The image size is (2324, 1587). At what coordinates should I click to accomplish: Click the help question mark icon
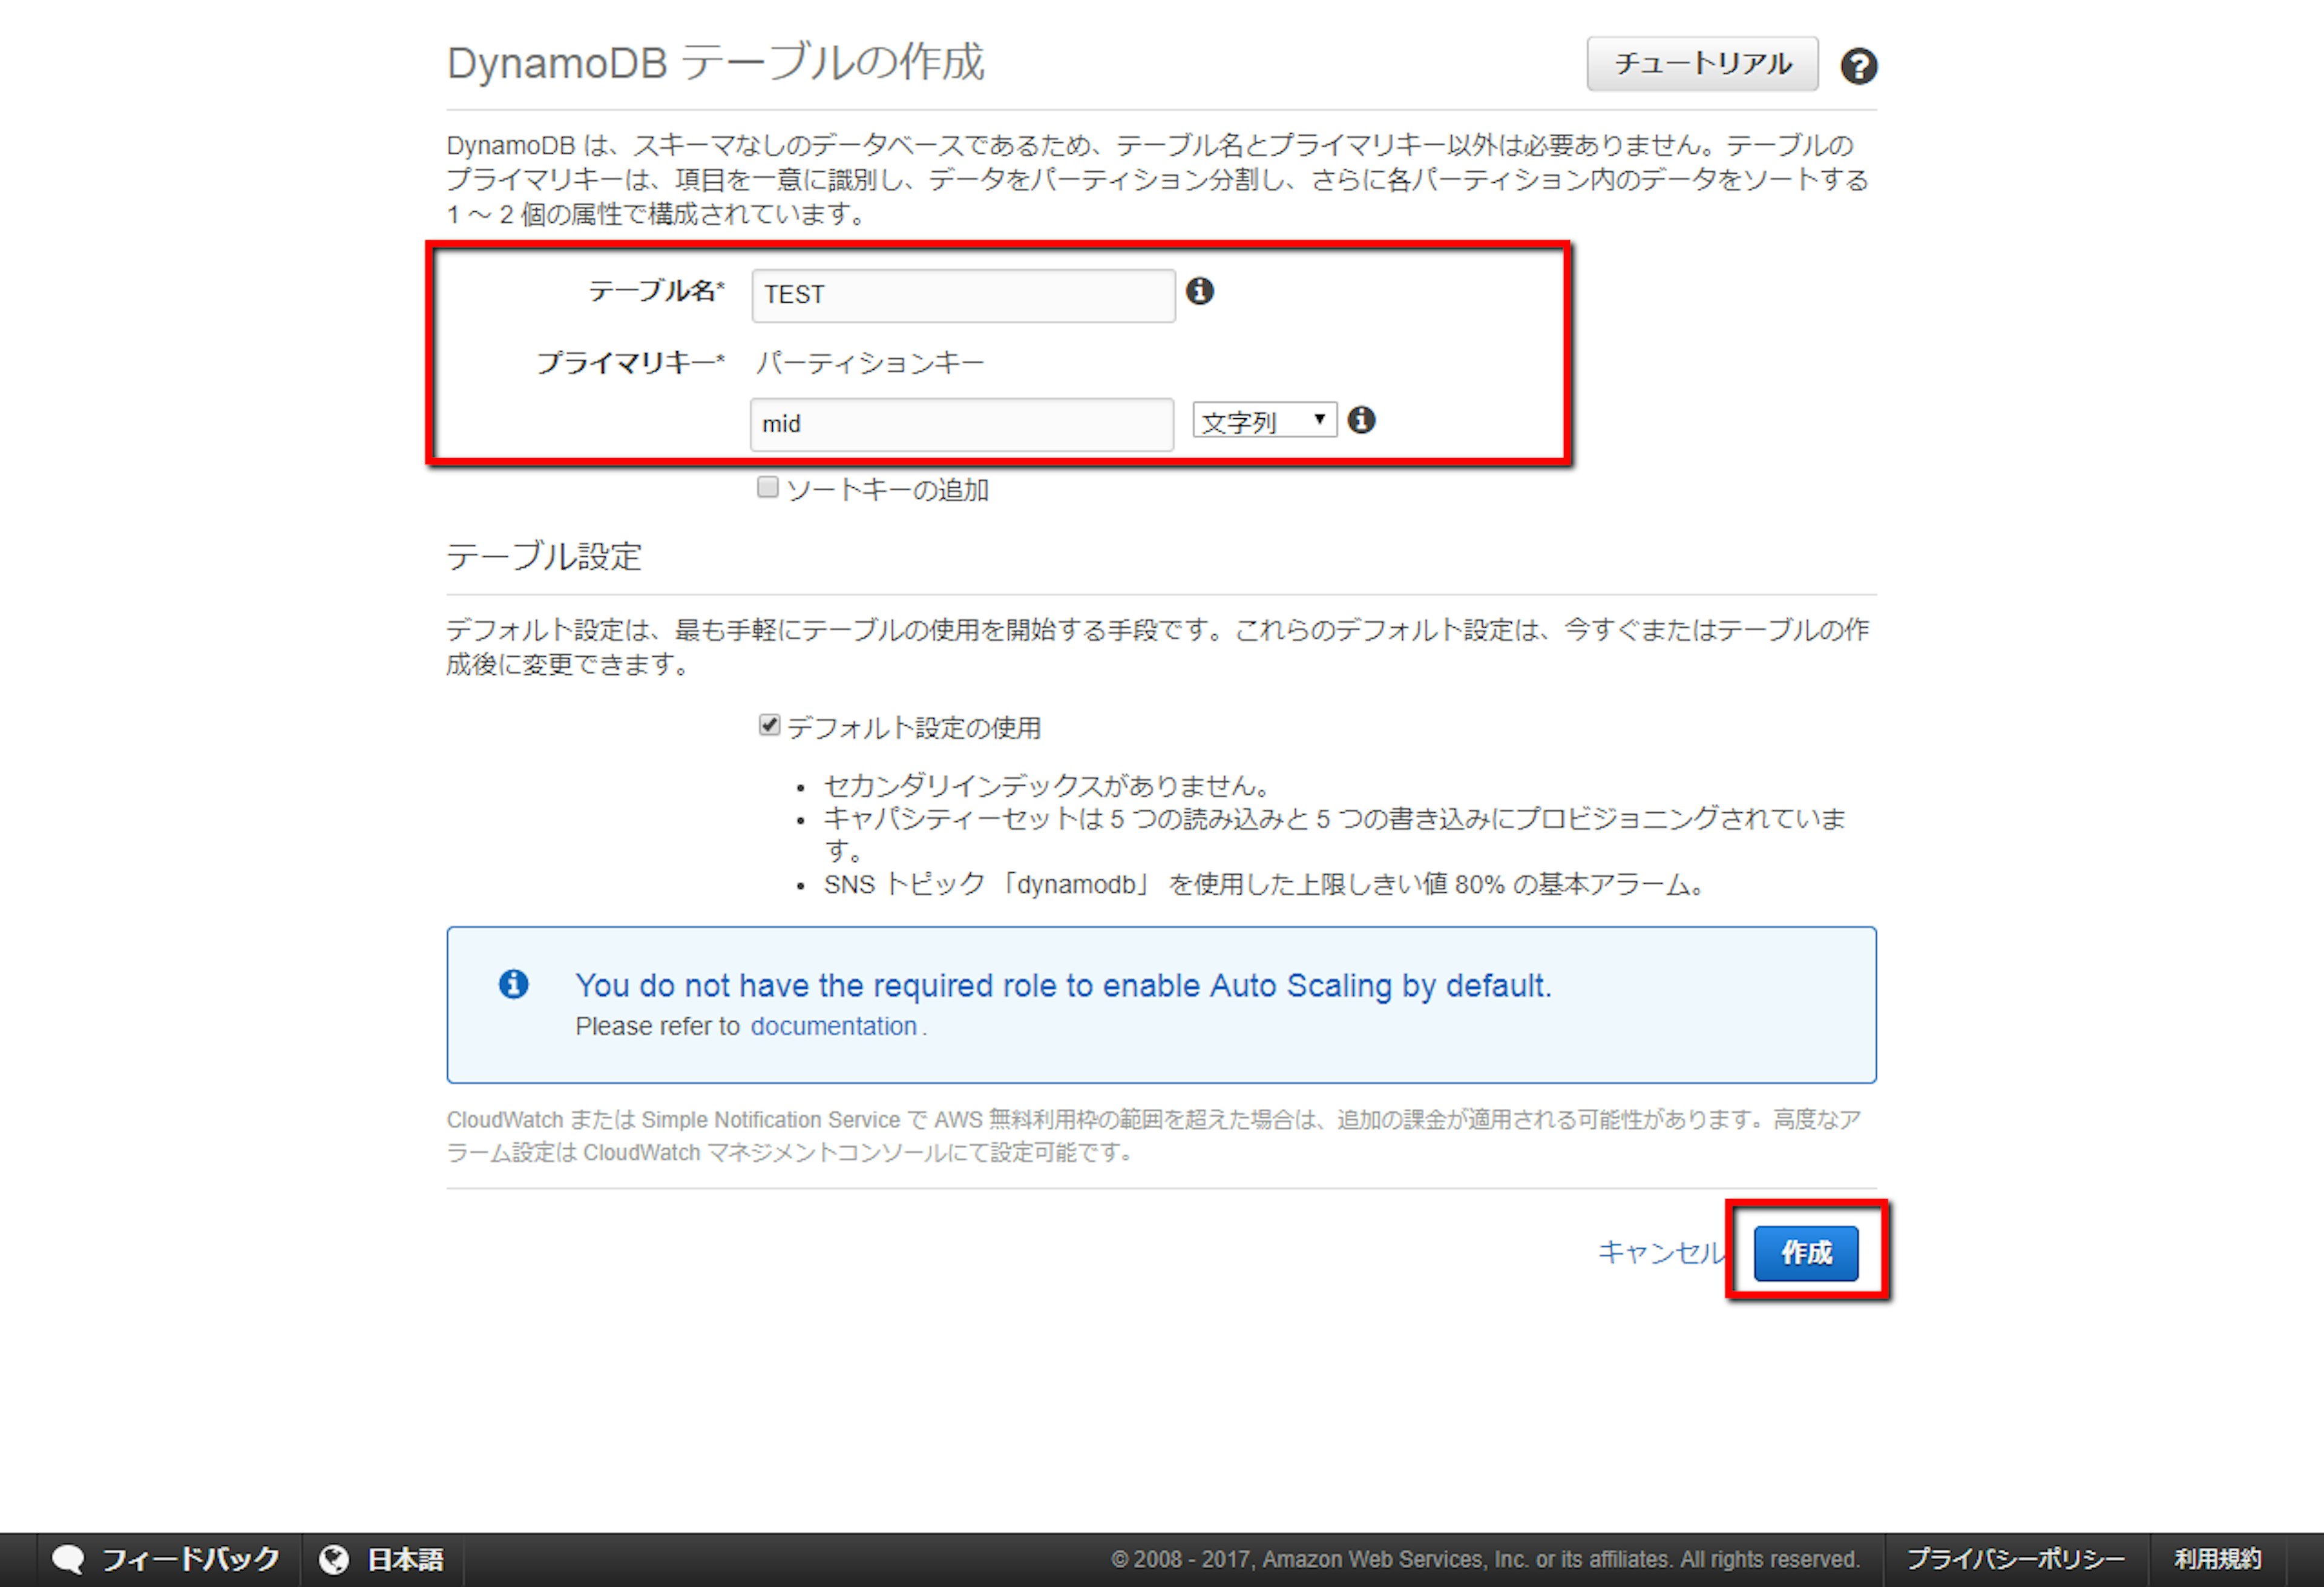coord(1858,66)
